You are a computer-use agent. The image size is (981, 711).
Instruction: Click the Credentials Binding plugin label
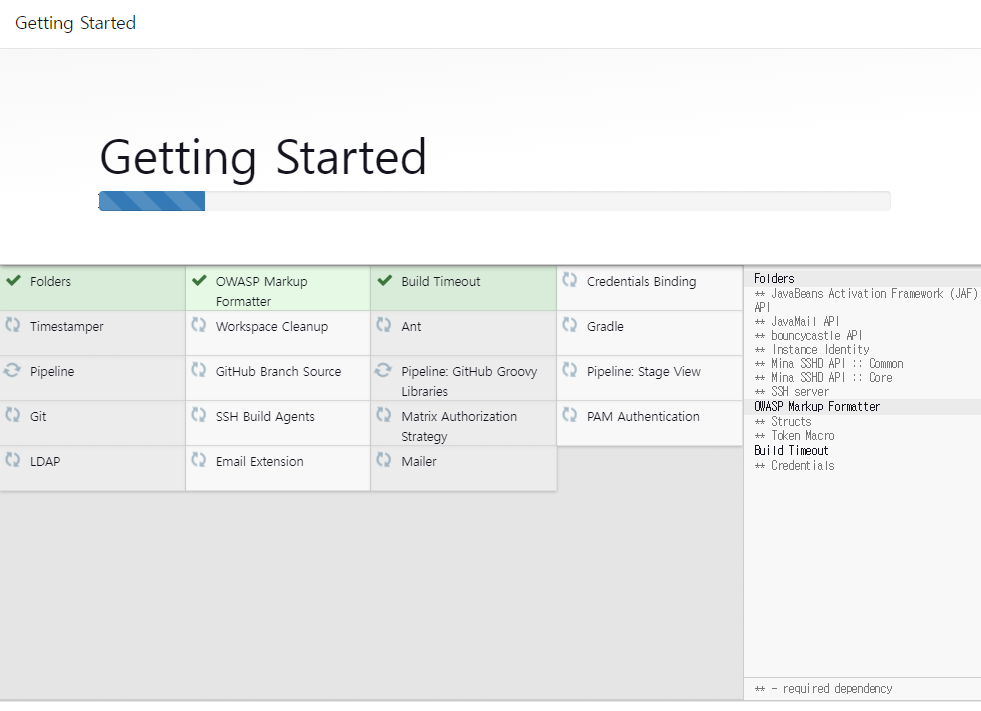coord(641,282)
